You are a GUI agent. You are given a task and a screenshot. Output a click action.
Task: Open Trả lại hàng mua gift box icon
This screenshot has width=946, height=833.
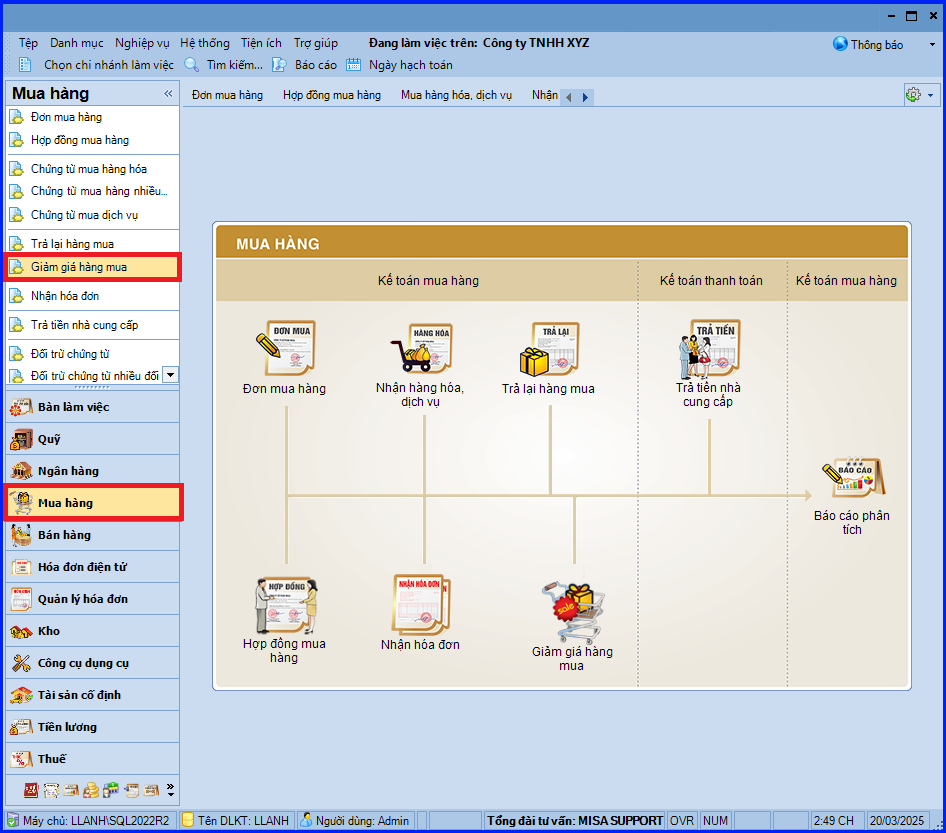[x=549, y=349]
